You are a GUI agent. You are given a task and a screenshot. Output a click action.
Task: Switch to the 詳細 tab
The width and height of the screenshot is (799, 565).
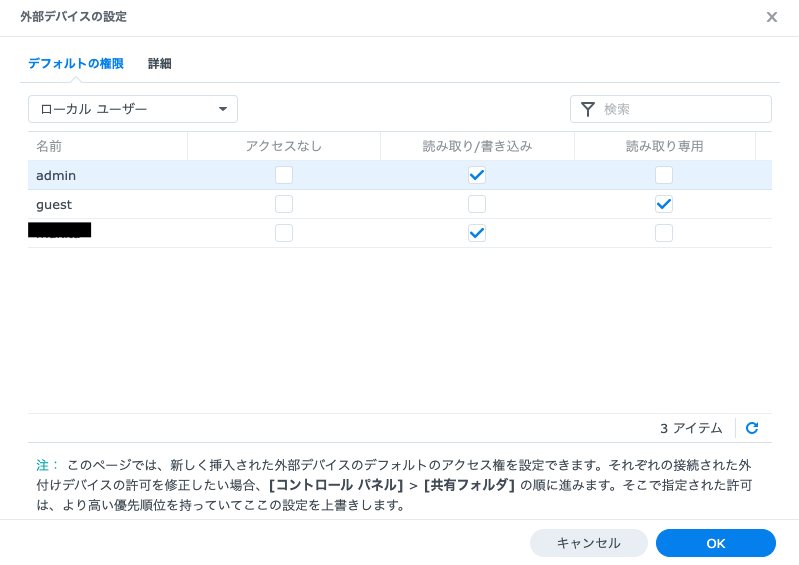[x=159, y=64]
